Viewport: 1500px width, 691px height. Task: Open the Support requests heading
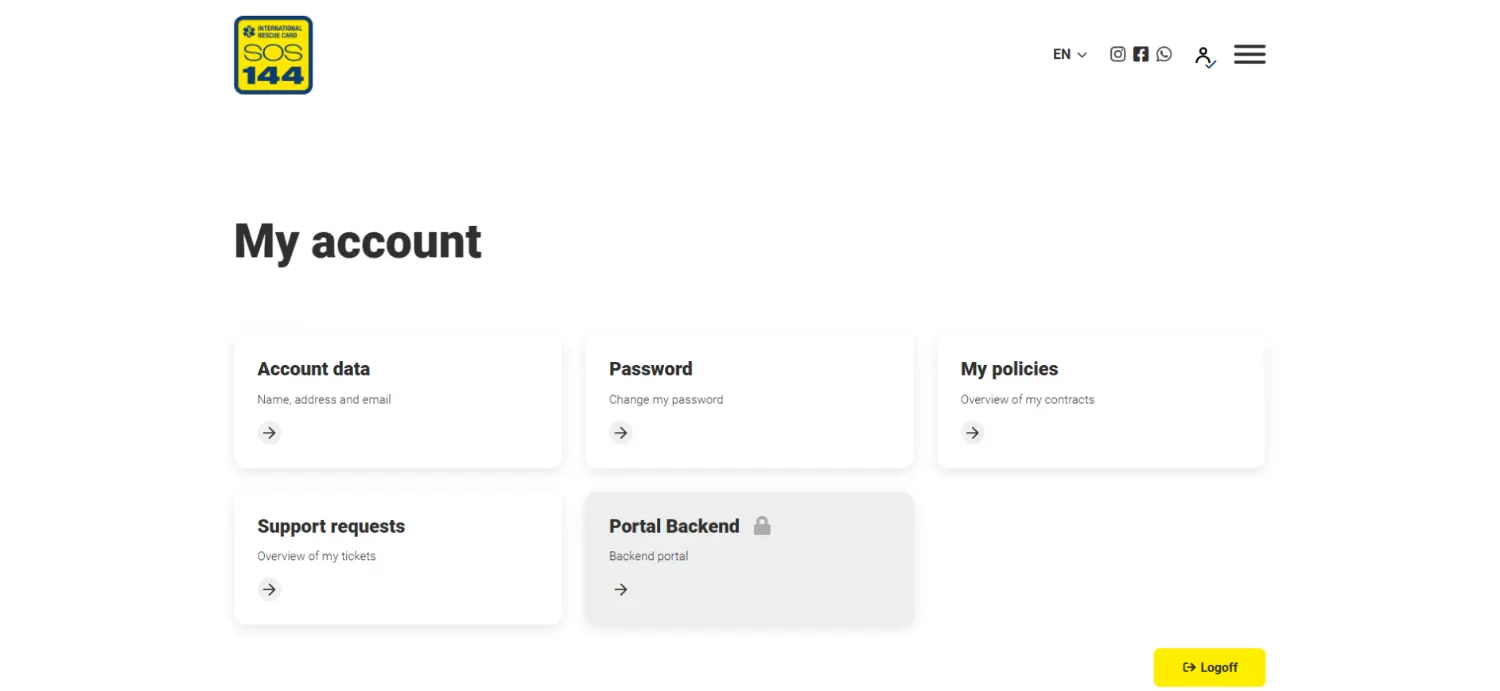331,526
